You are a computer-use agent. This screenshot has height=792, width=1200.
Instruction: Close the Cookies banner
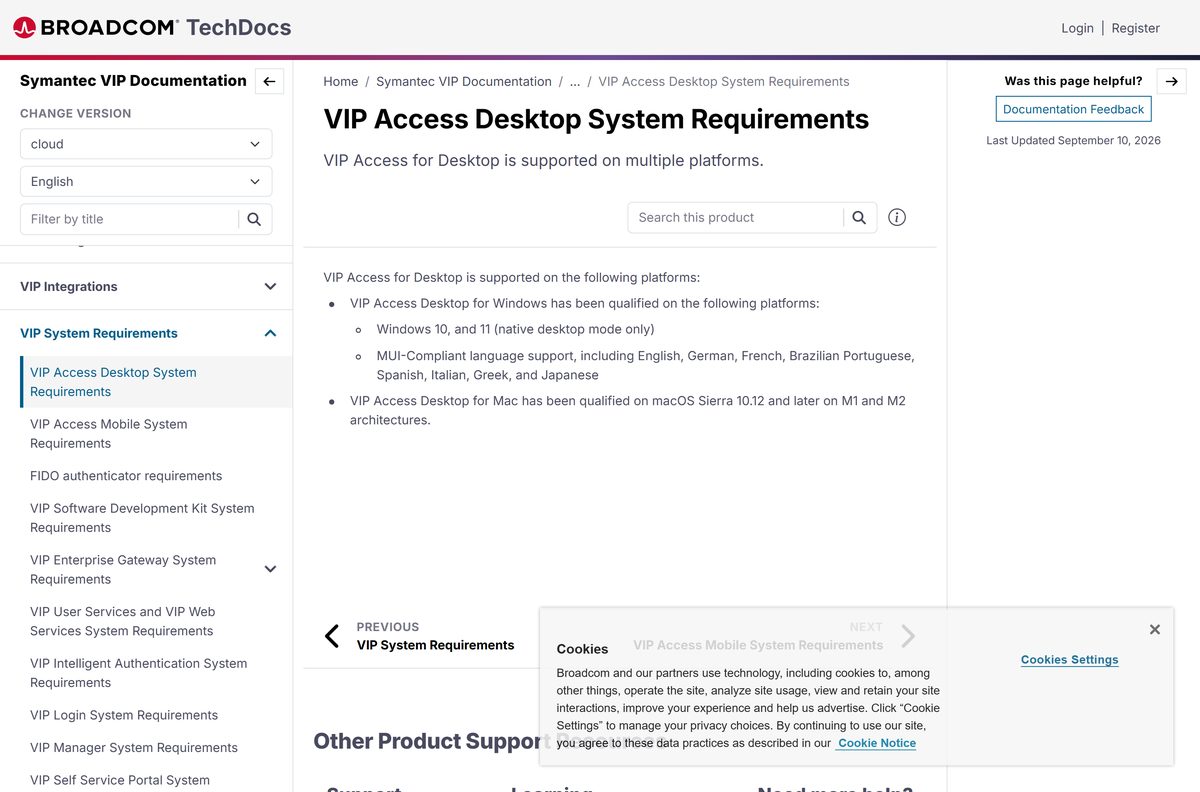click(x=1155, y=629)
